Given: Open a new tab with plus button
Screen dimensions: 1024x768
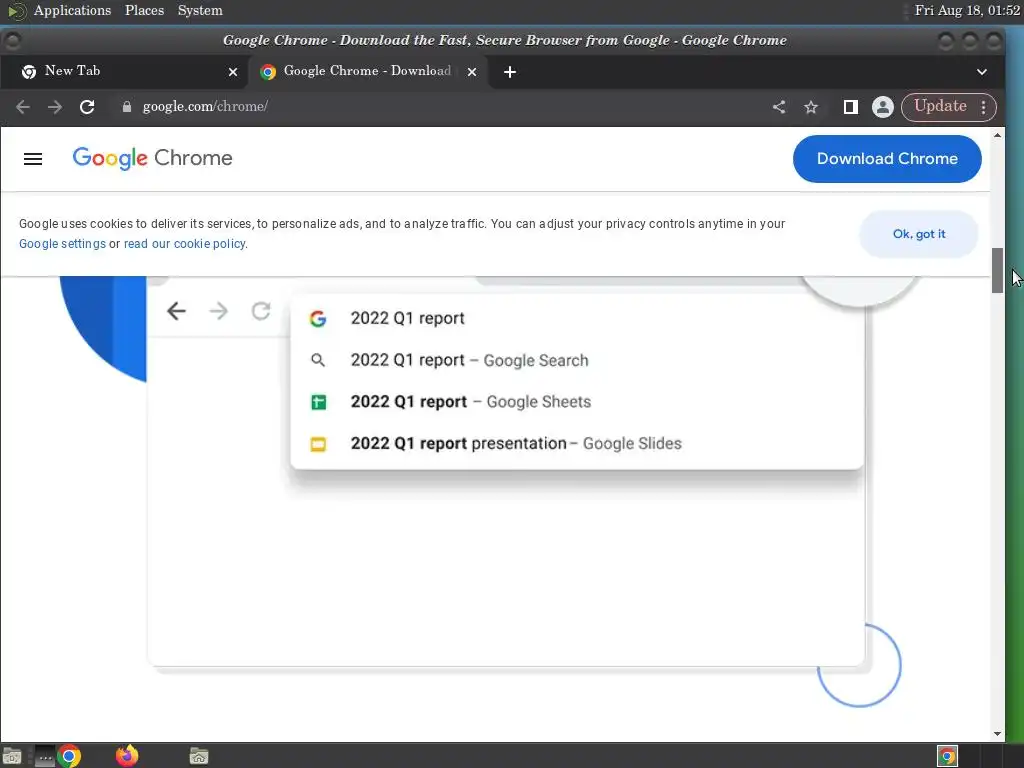Looking at the screenshot, I should coord(510,72).
